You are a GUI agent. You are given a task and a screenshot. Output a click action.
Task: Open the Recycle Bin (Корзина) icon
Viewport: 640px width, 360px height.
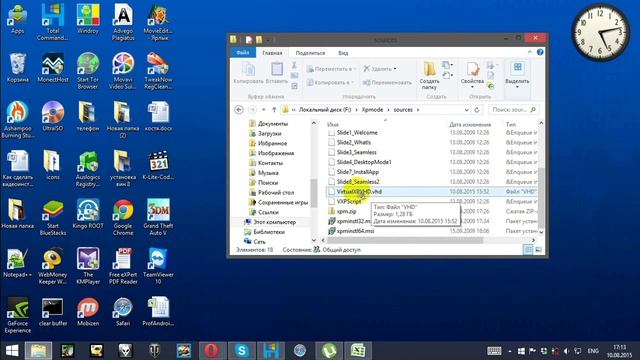[18, 68]
